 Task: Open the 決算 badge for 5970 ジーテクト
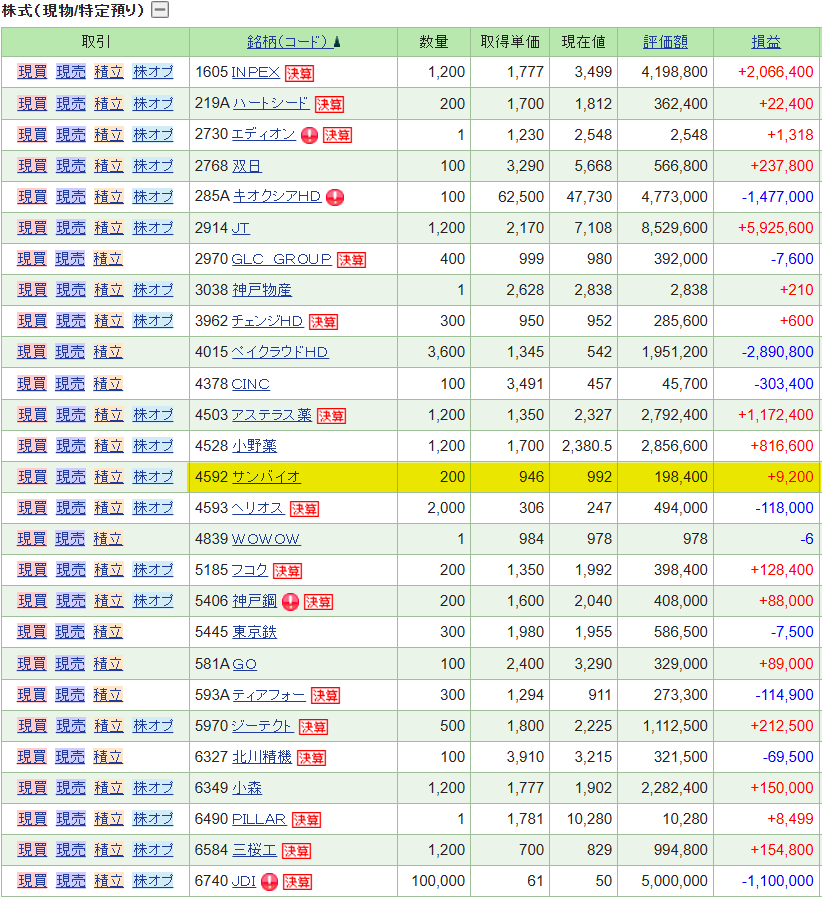313,727
